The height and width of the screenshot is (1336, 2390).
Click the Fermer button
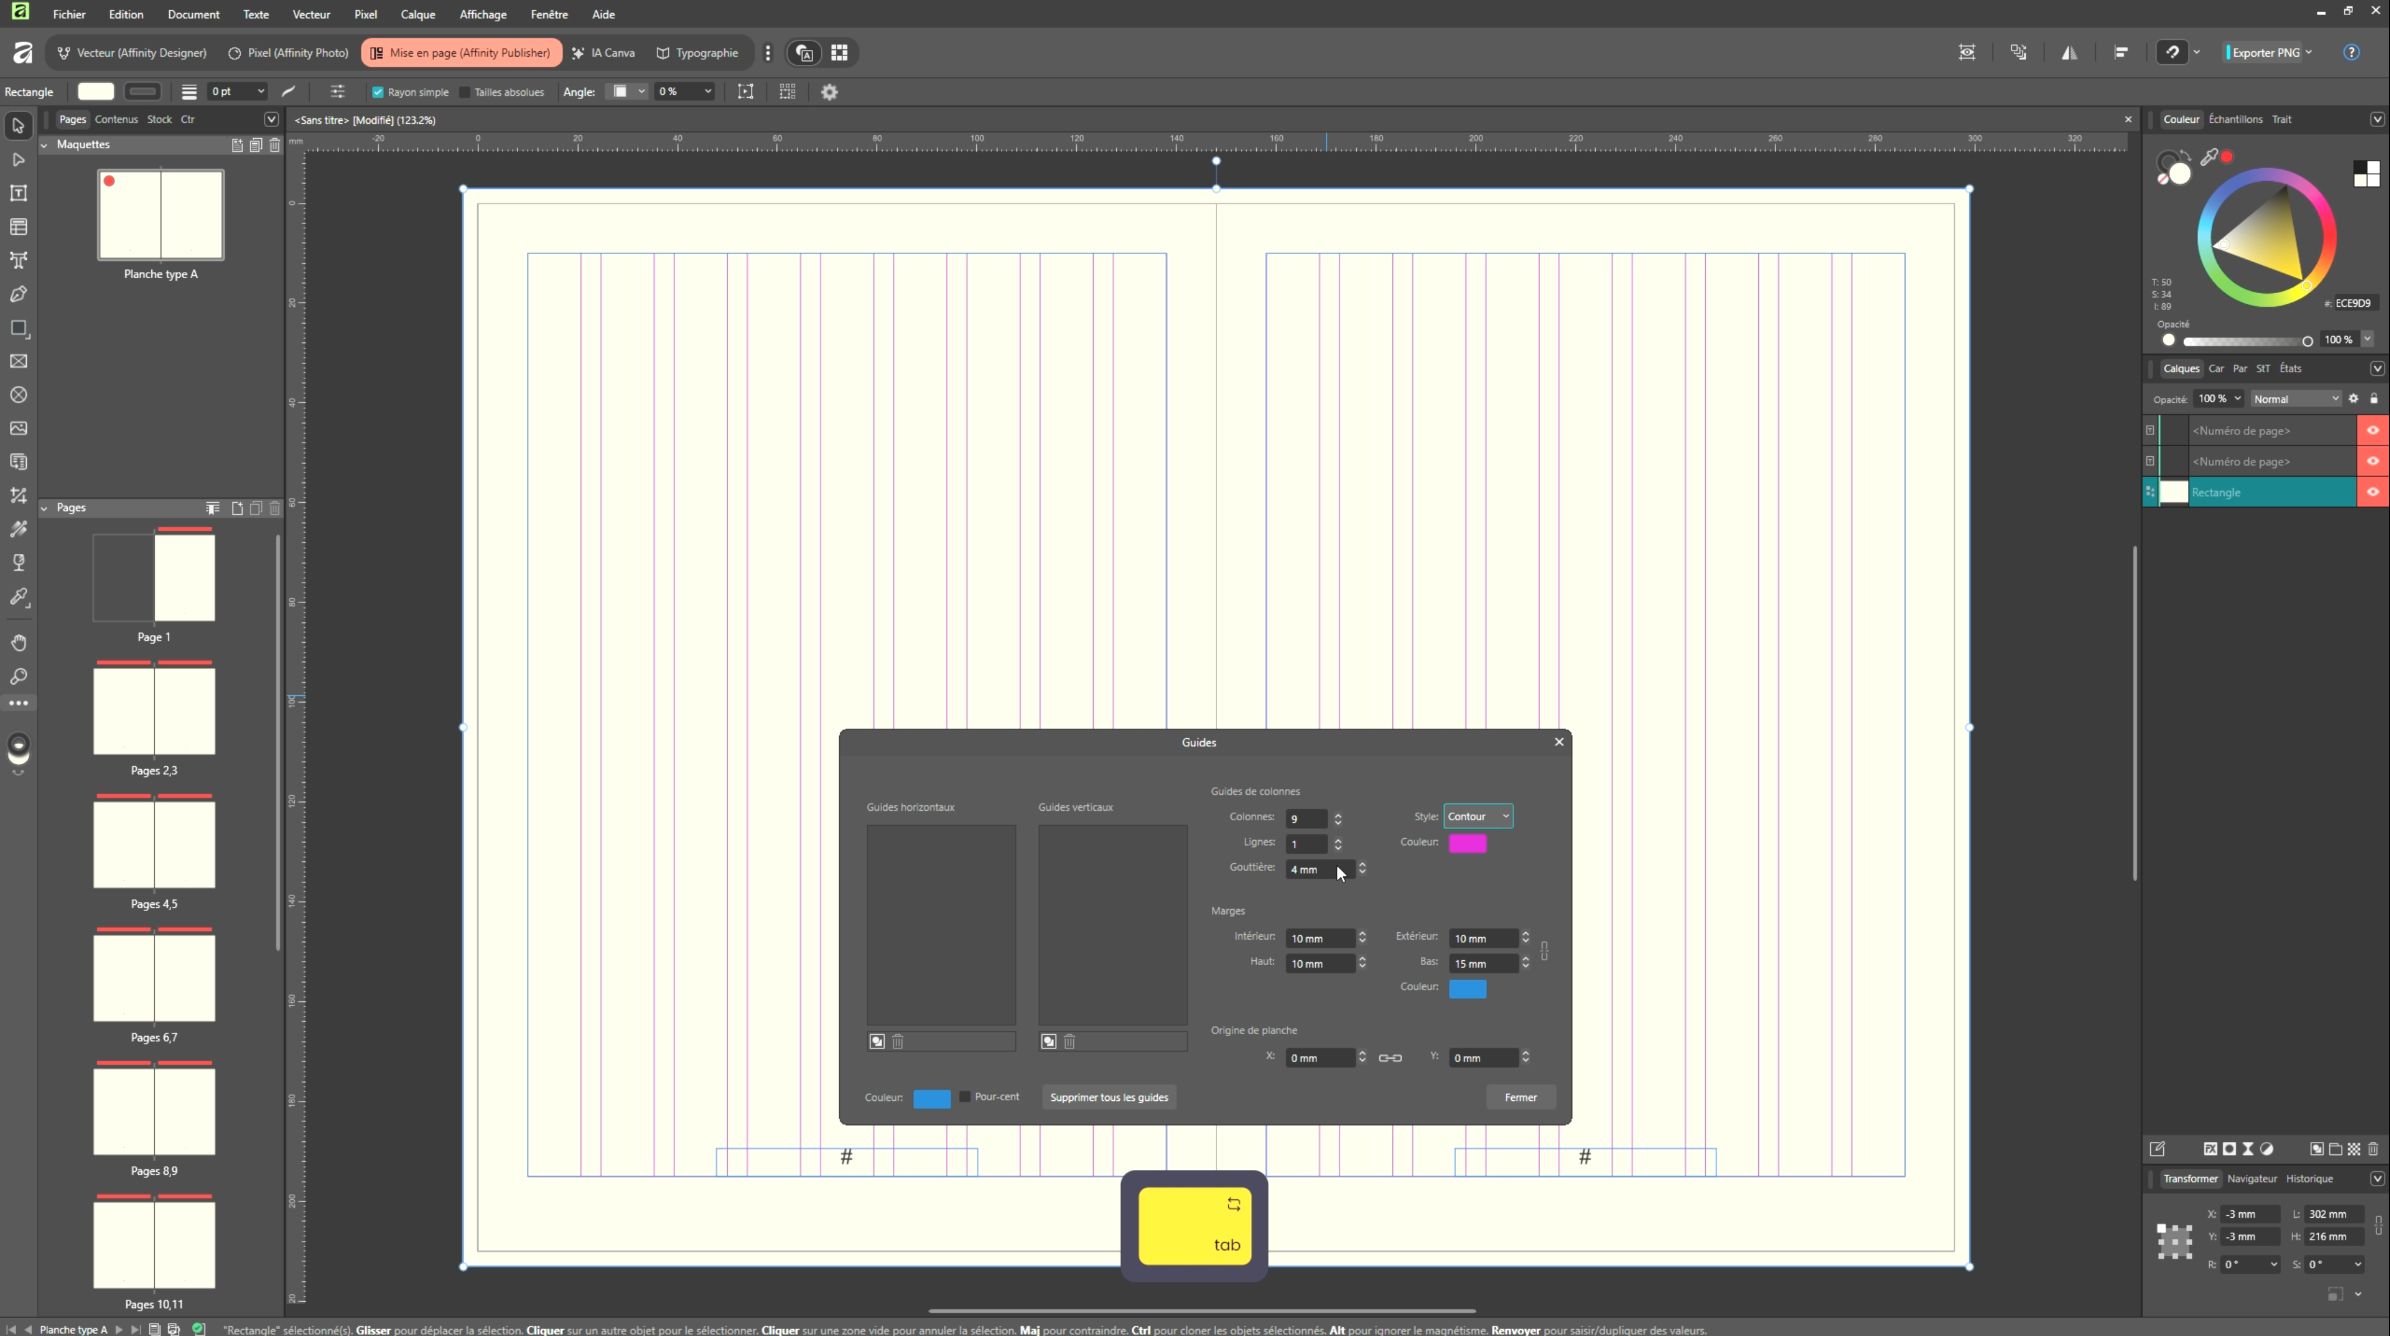tap(1520, 1097)
